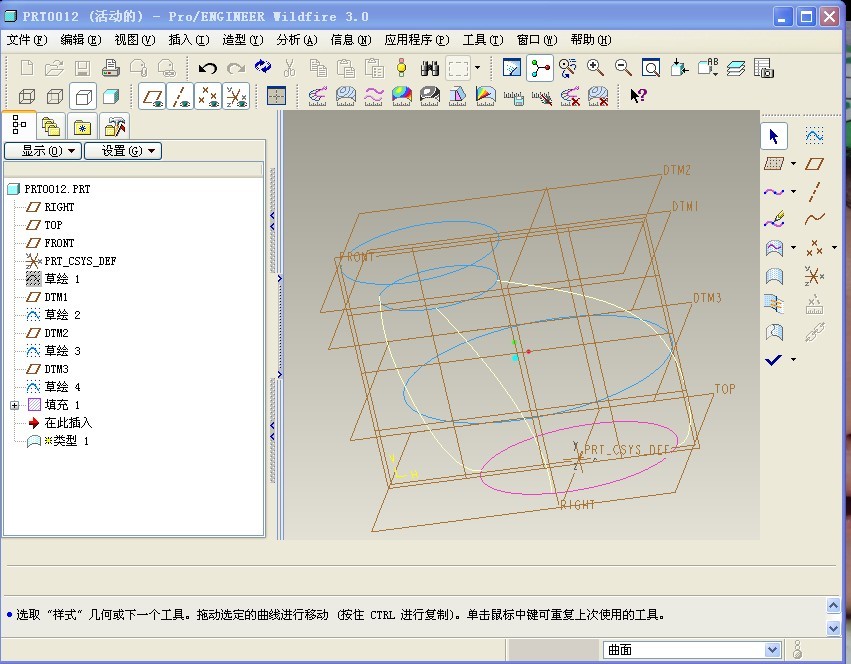Zoom out with magnifier minus icon

(x=623, y=68)
